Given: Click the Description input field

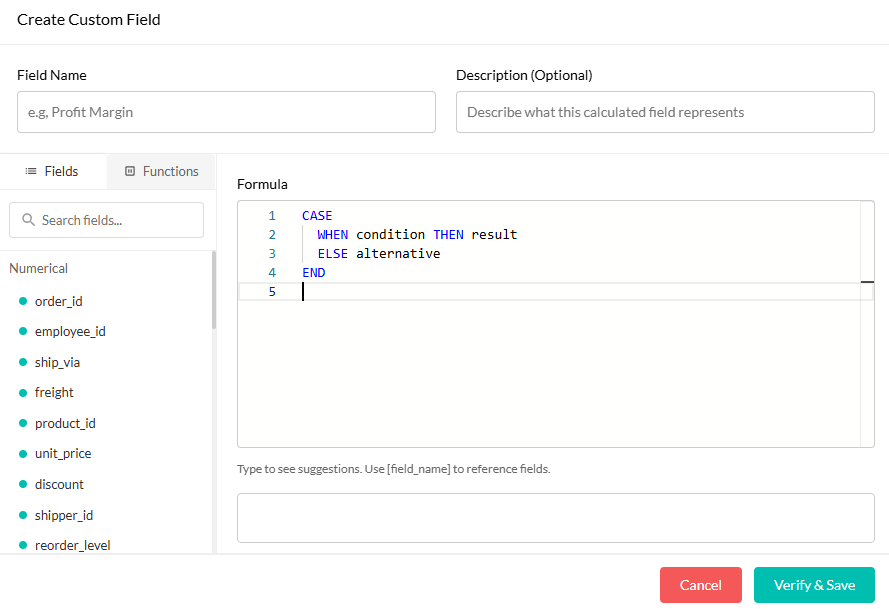Looking at the screenshot, I should (664, 112).
